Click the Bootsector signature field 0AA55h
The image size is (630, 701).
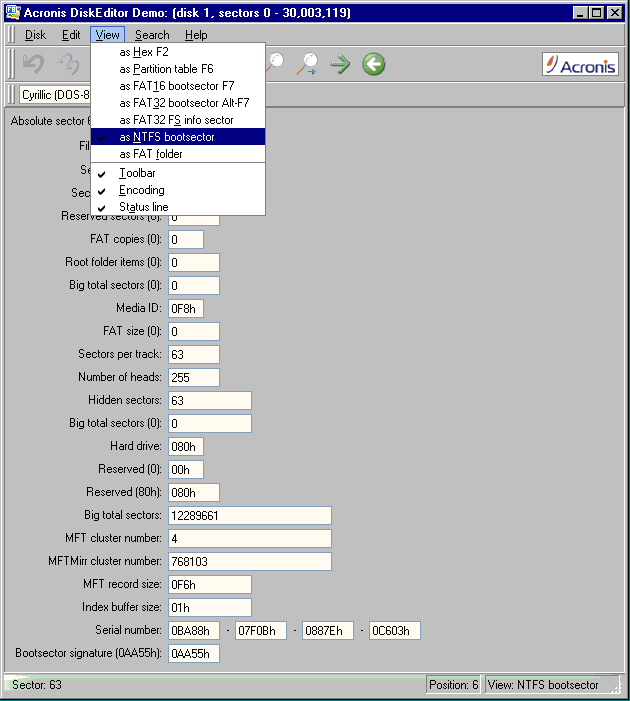point(194,654)
